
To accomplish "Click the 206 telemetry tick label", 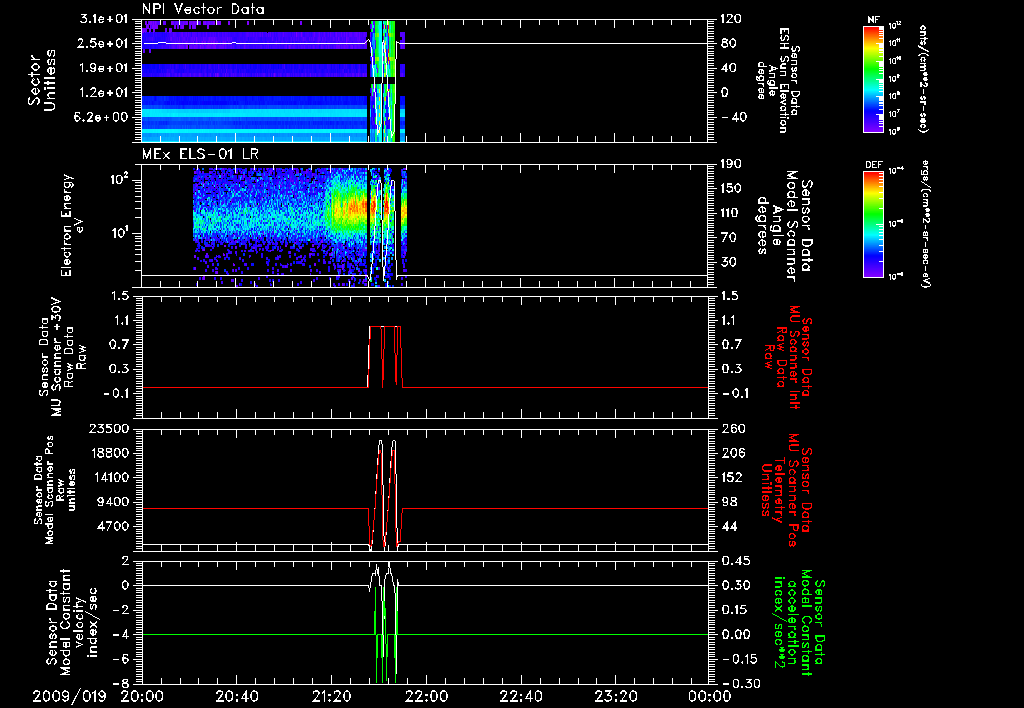I will (731, 453).
